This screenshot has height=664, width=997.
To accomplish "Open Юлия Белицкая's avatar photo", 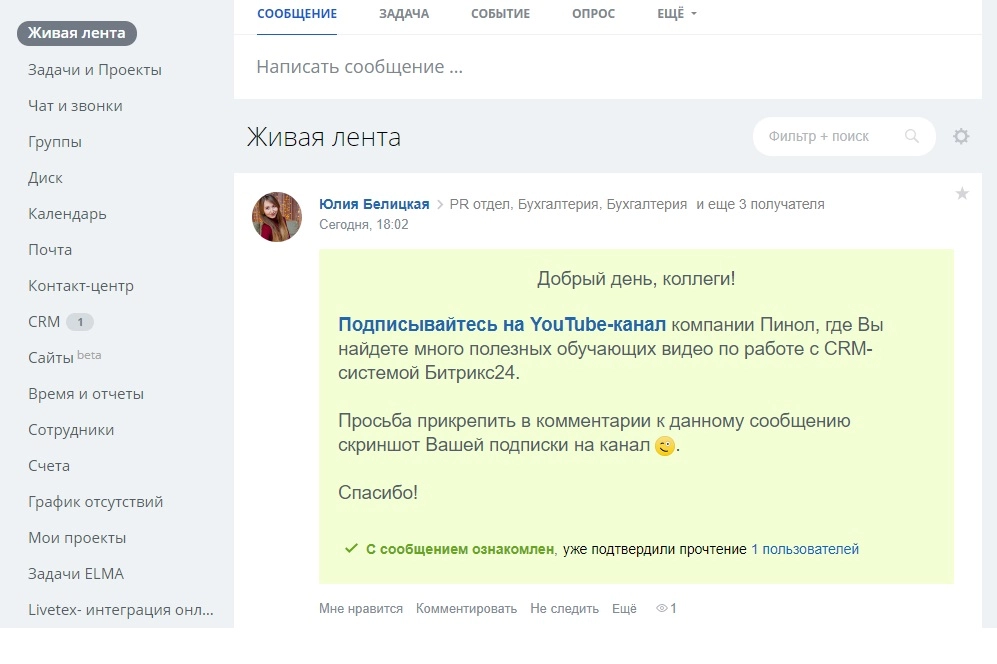I will click(x=277, y=217).
